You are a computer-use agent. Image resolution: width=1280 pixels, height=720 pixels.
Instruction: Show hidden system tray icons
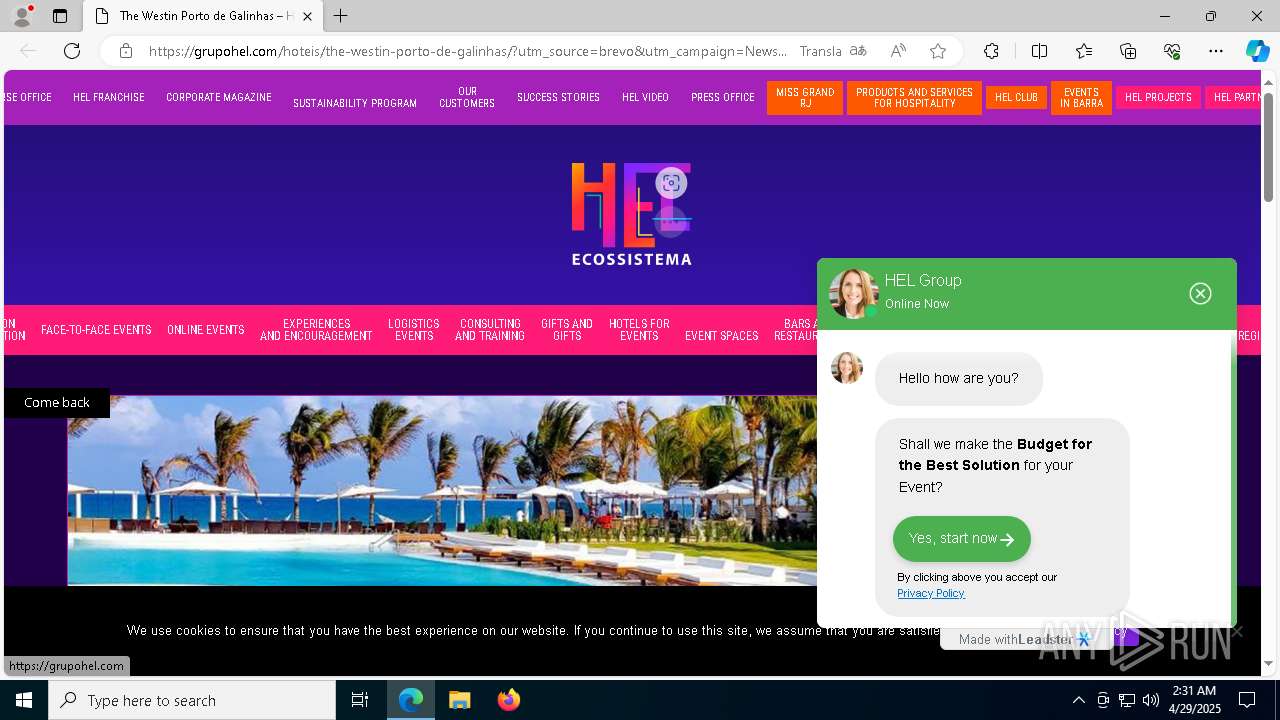[1078, 700]
